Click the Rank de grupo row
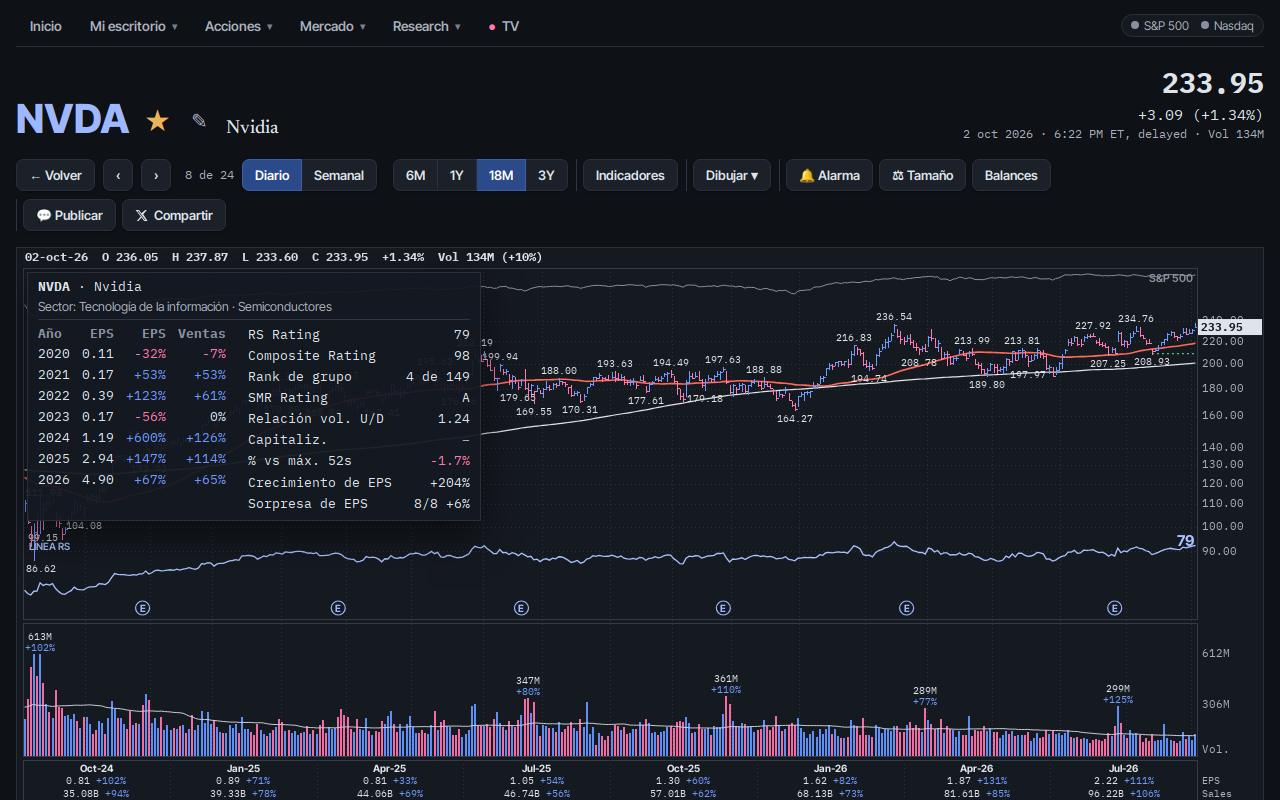 tap(359, 377)
